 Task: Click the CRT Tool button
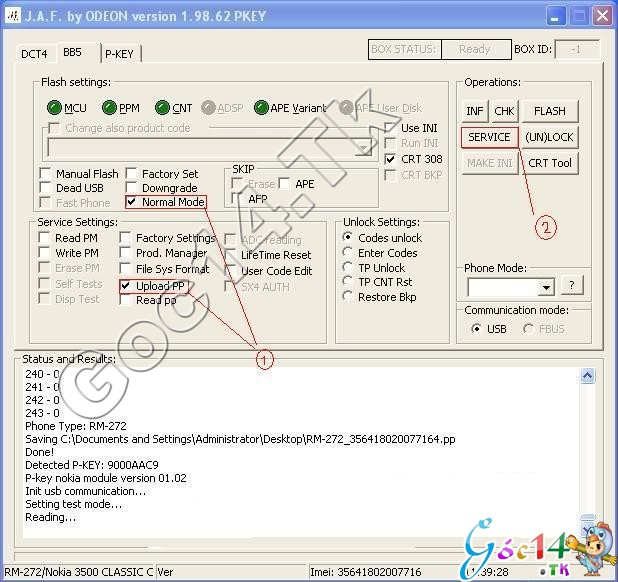click(x=549, y=163)
